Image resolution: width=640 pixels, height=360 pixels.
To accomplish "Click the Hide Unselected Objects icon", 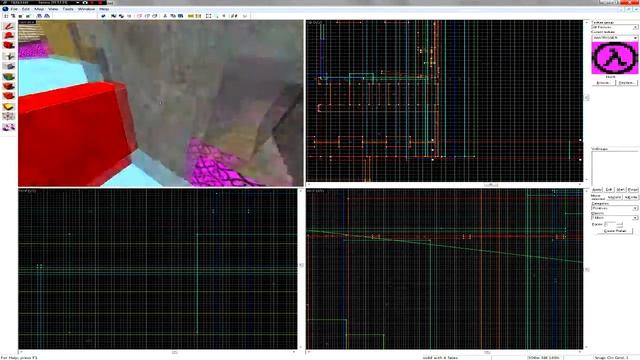I will (x=148, y=16).
